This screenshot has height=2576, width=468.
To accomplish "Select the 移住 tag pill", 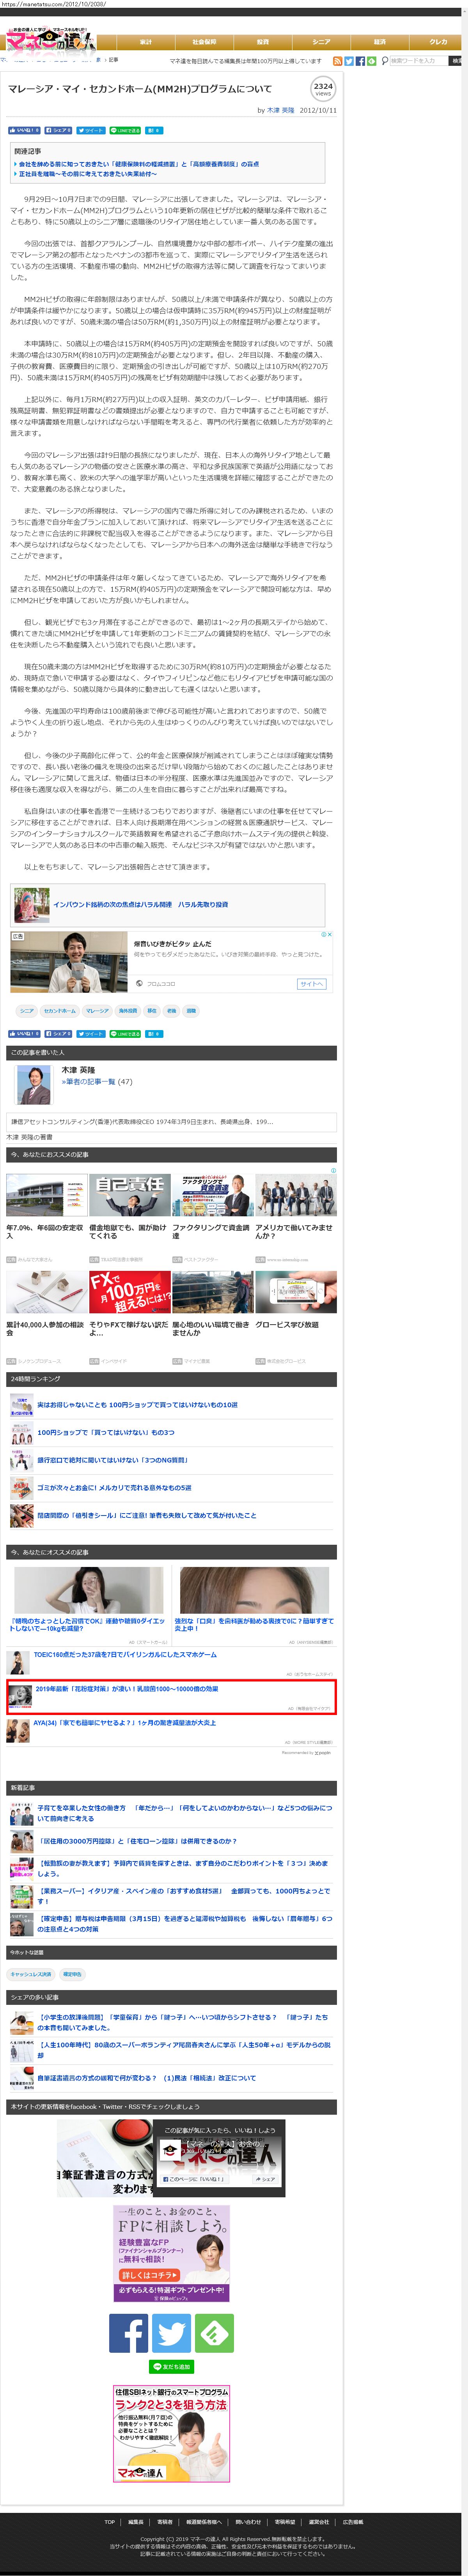I will (152, 1011).
